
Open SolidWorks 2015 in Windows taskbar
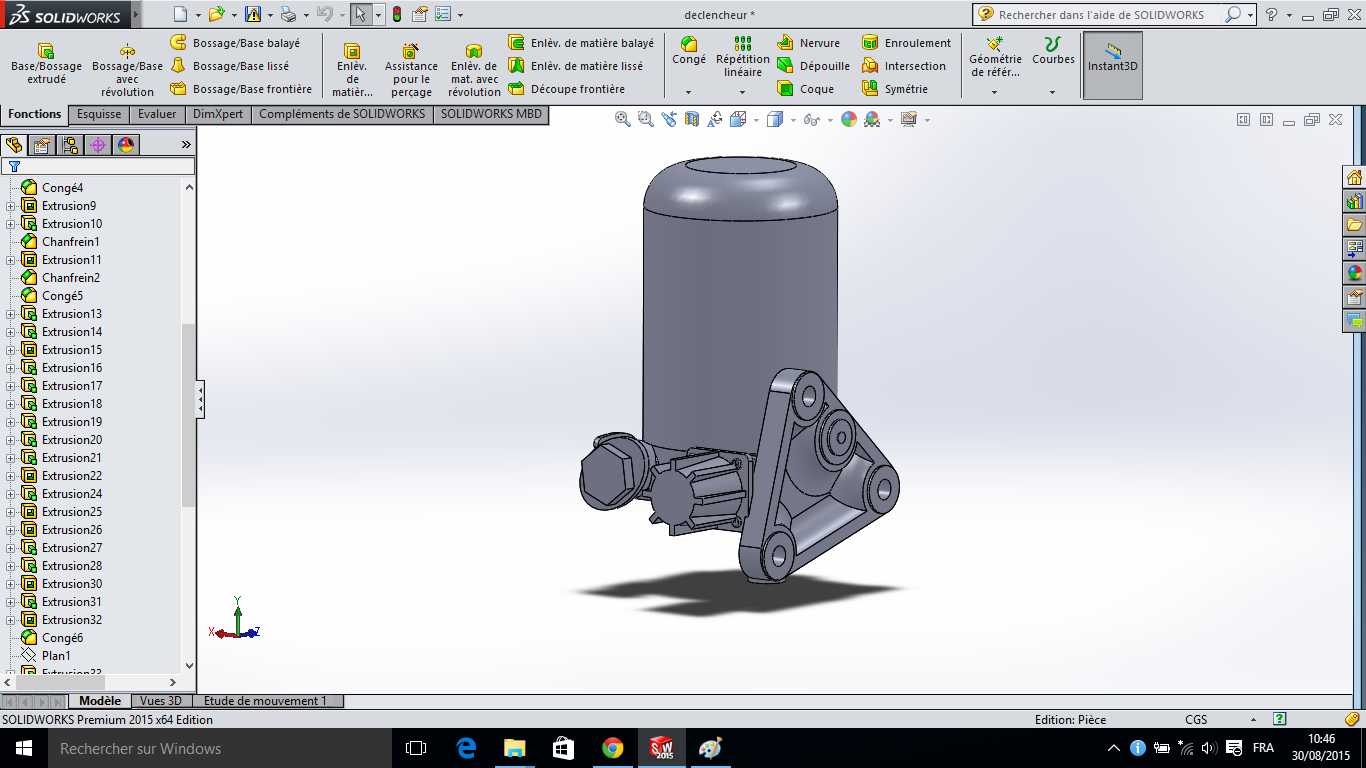[661, 748]
